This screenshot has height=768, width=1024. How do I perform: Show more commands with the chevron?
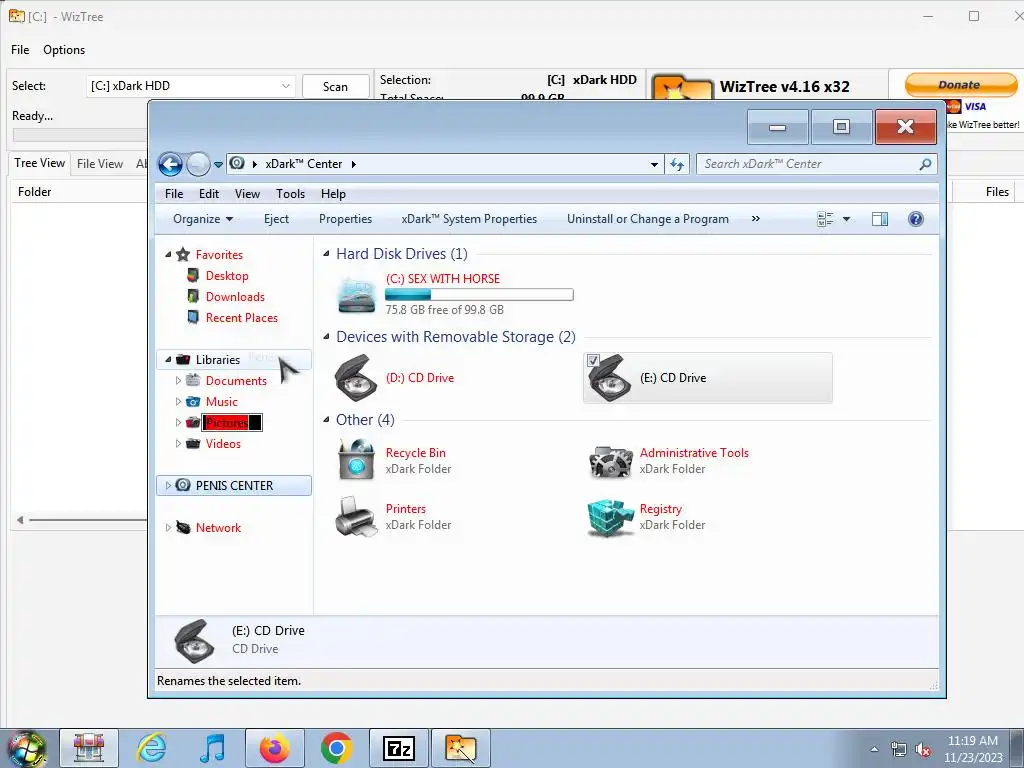pos(756,219)
